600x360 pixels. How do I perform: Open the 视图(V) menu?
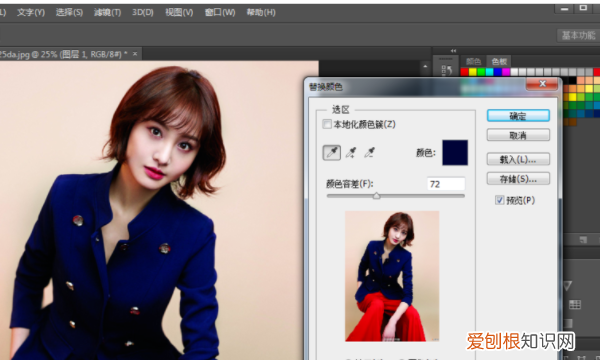(179, 12)
